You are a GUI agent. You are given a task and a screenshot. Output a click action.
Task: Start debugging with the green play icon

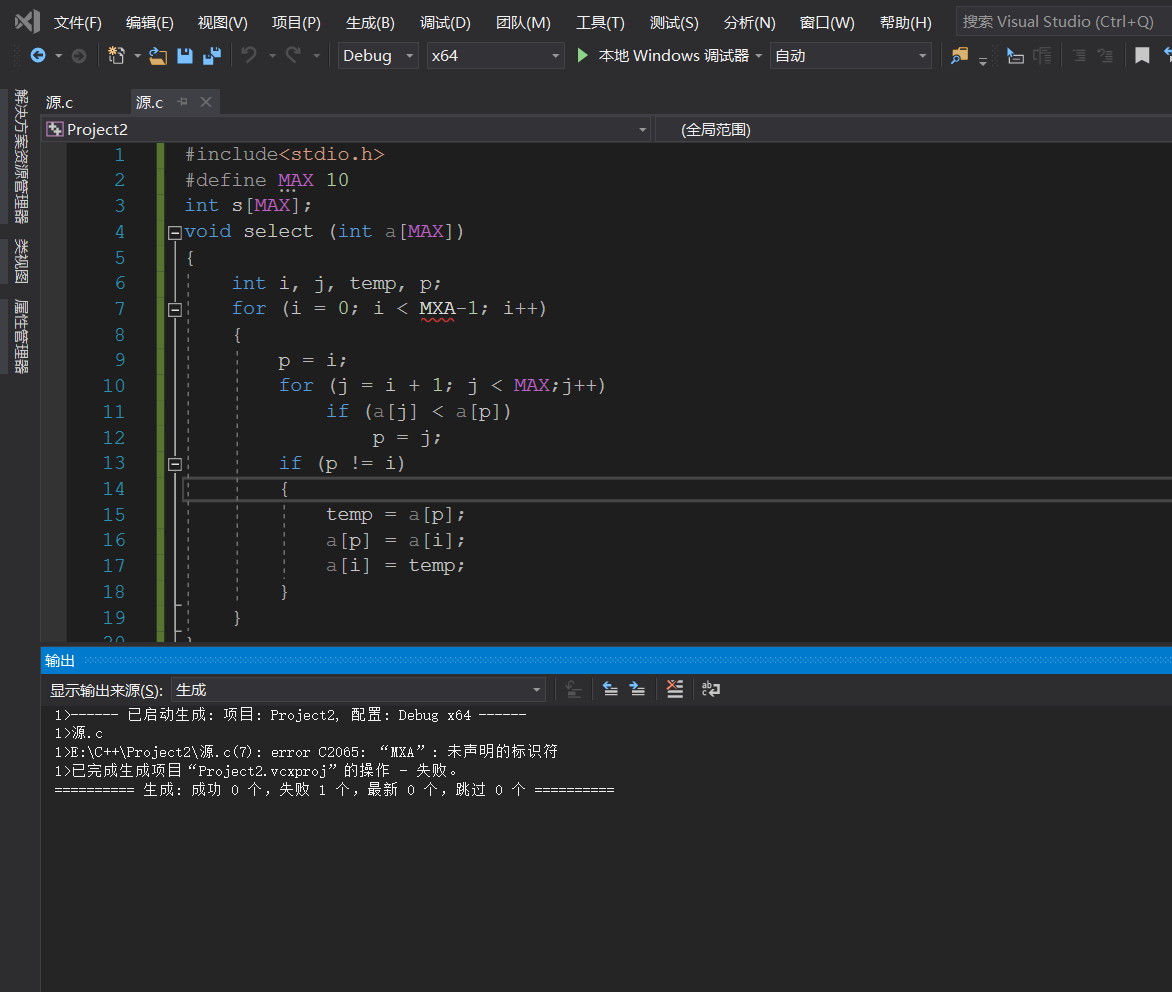pyautogui.click(x=582, y=55)
